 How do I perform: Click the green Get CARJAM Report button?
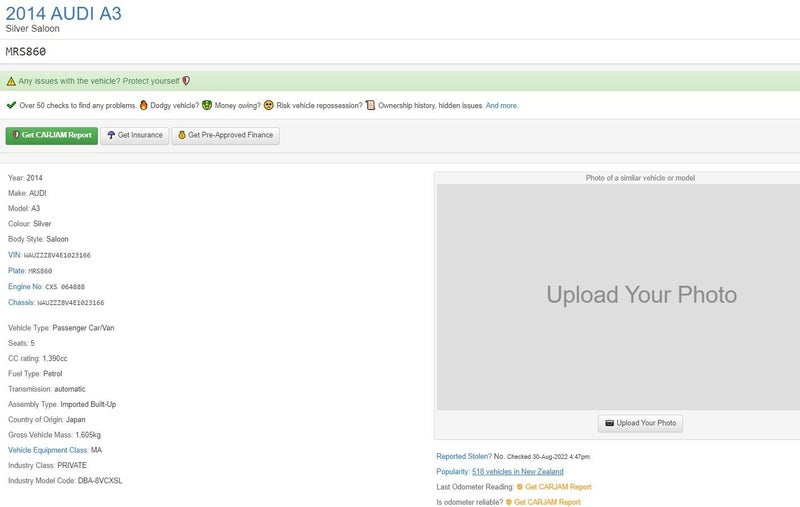coord(52,136)
